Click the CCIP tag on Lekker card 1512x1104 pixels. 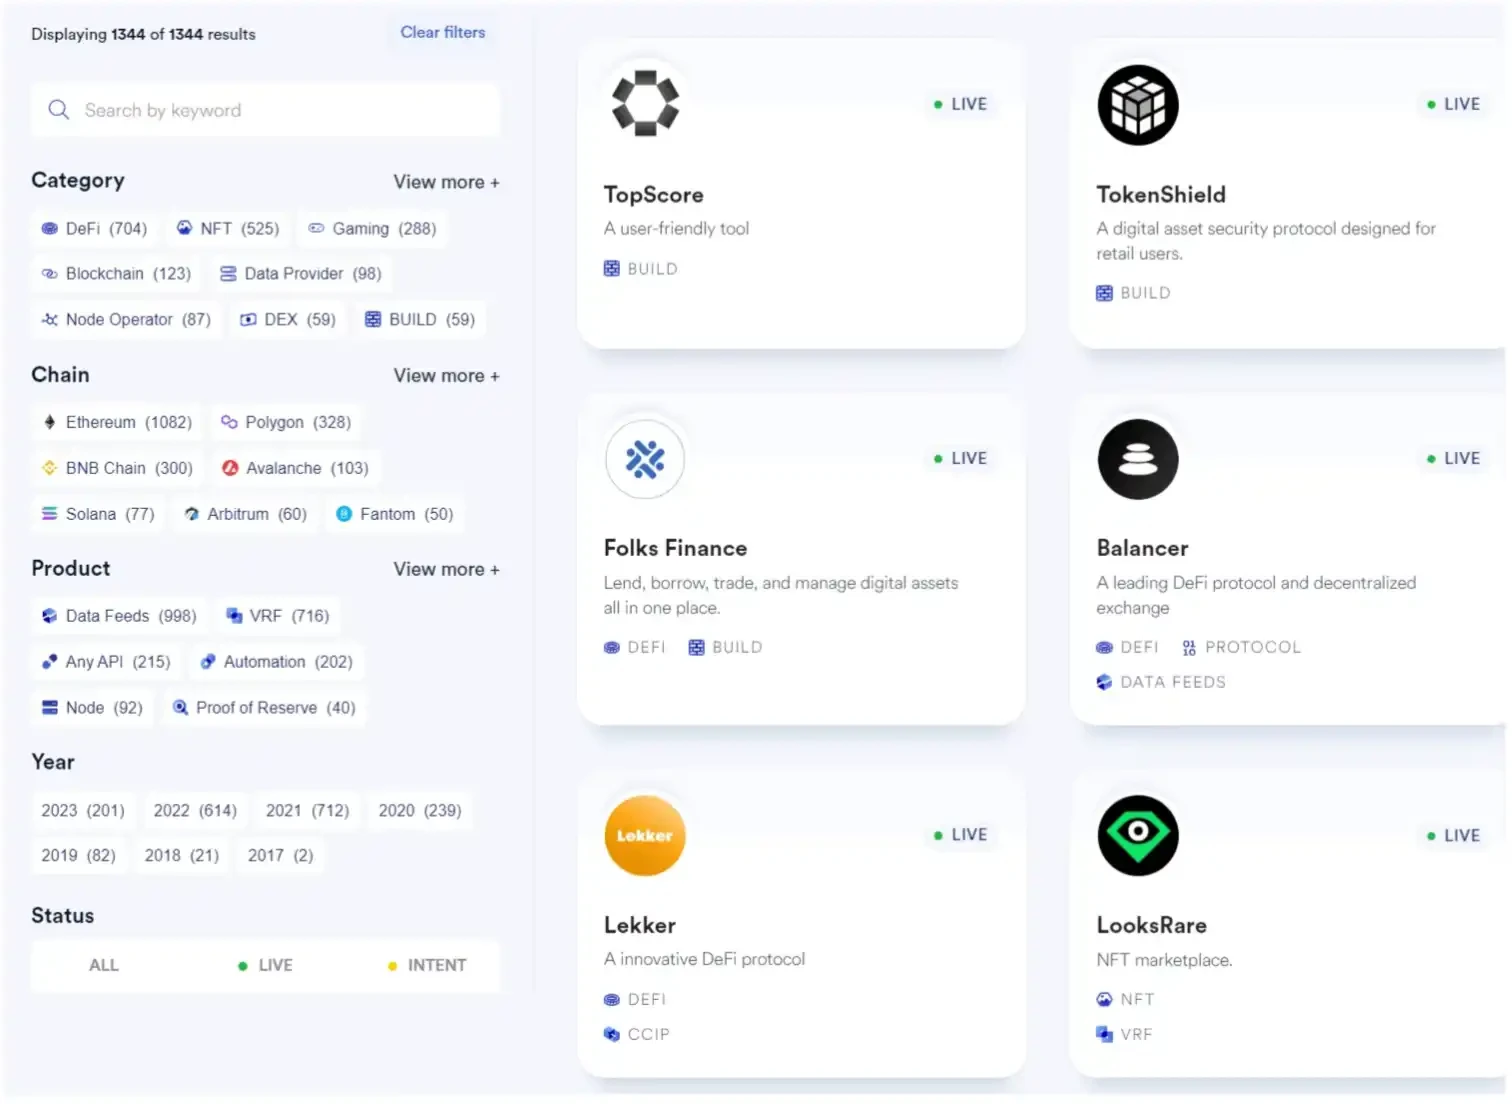click(x=637, y=1035)
